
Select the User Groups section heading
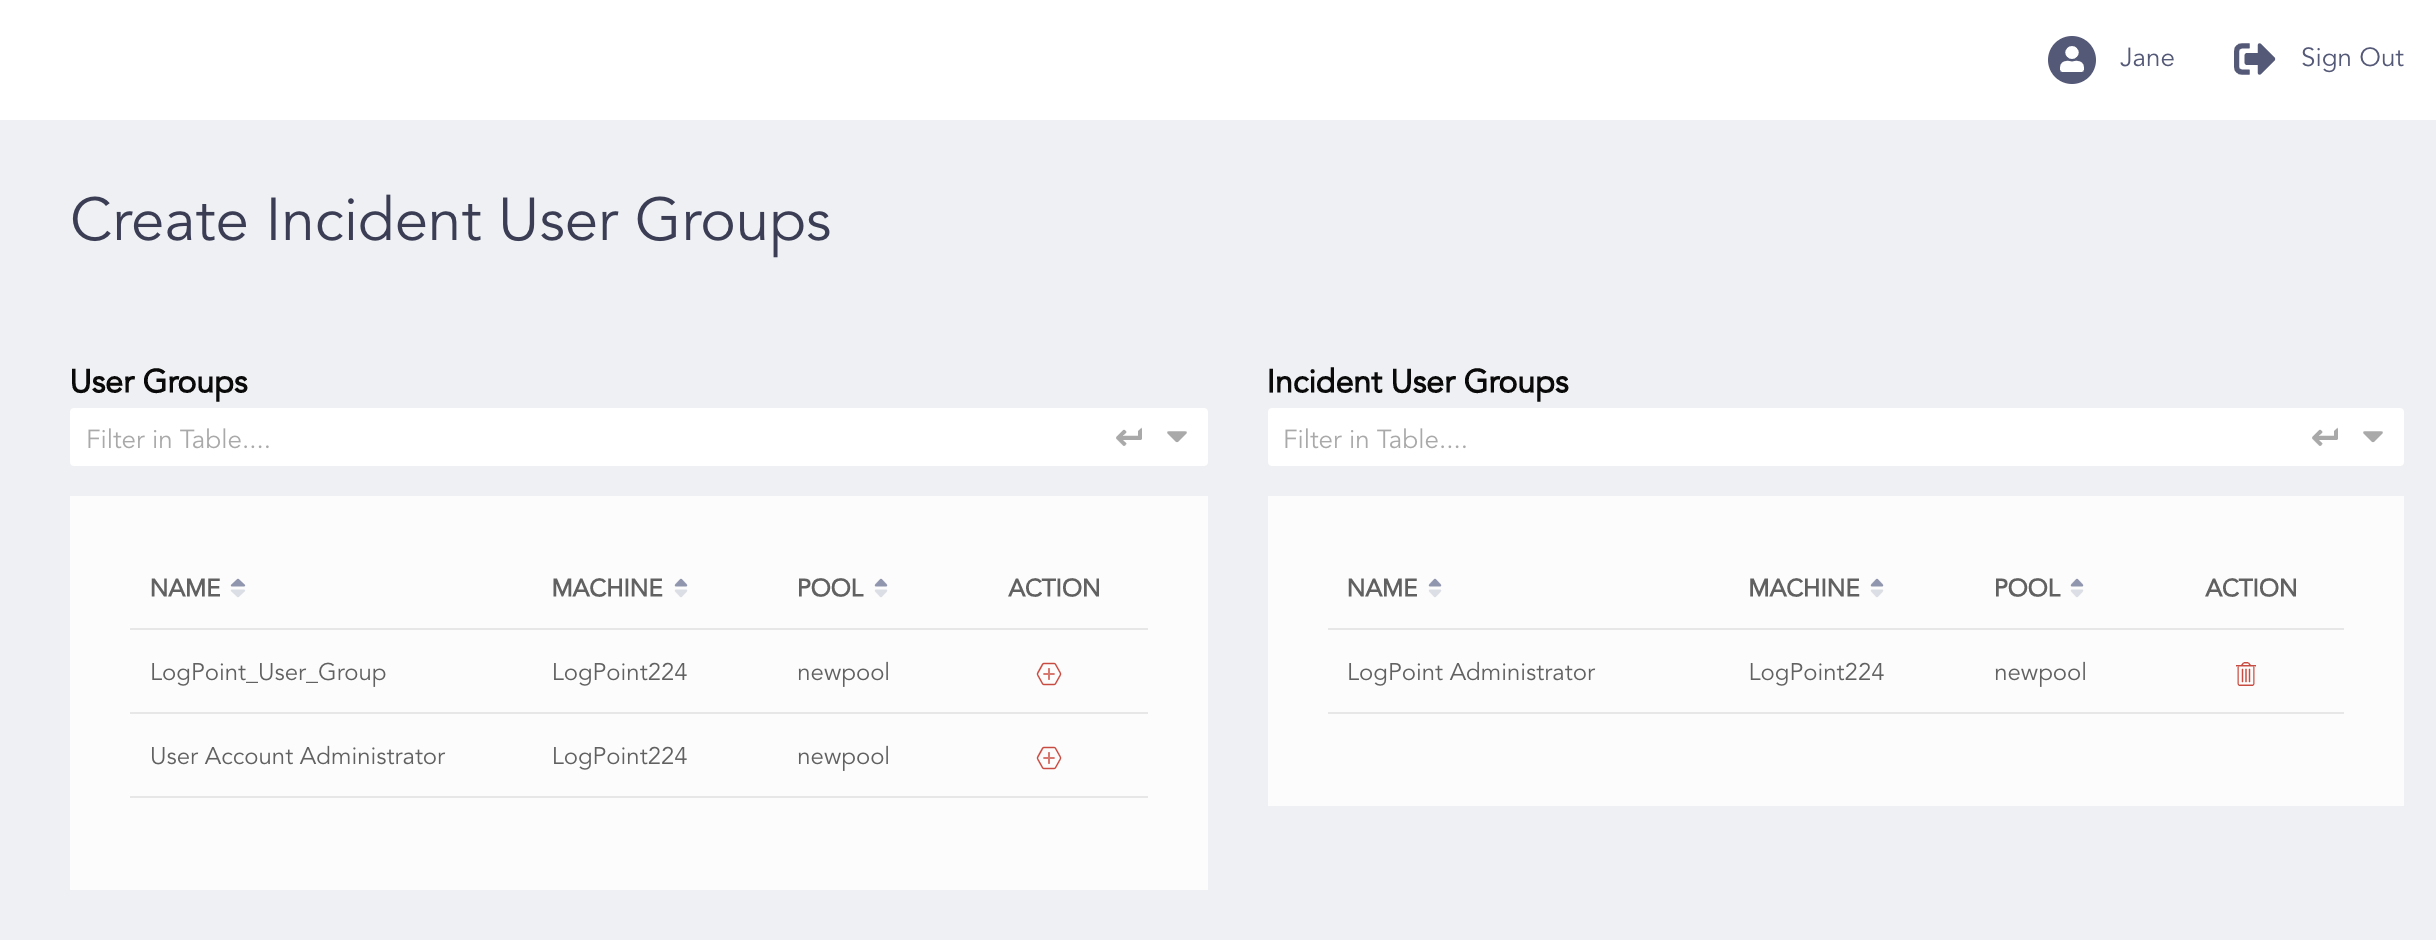coord(158,381)
